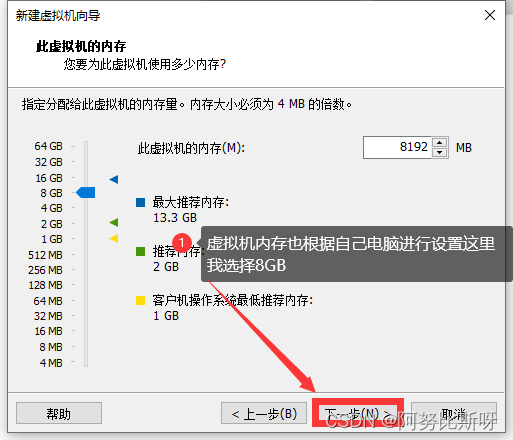Screen dimensions: 513x440
Task: Click the yellow legend square for 最低推荐内存
Action: 140,300
